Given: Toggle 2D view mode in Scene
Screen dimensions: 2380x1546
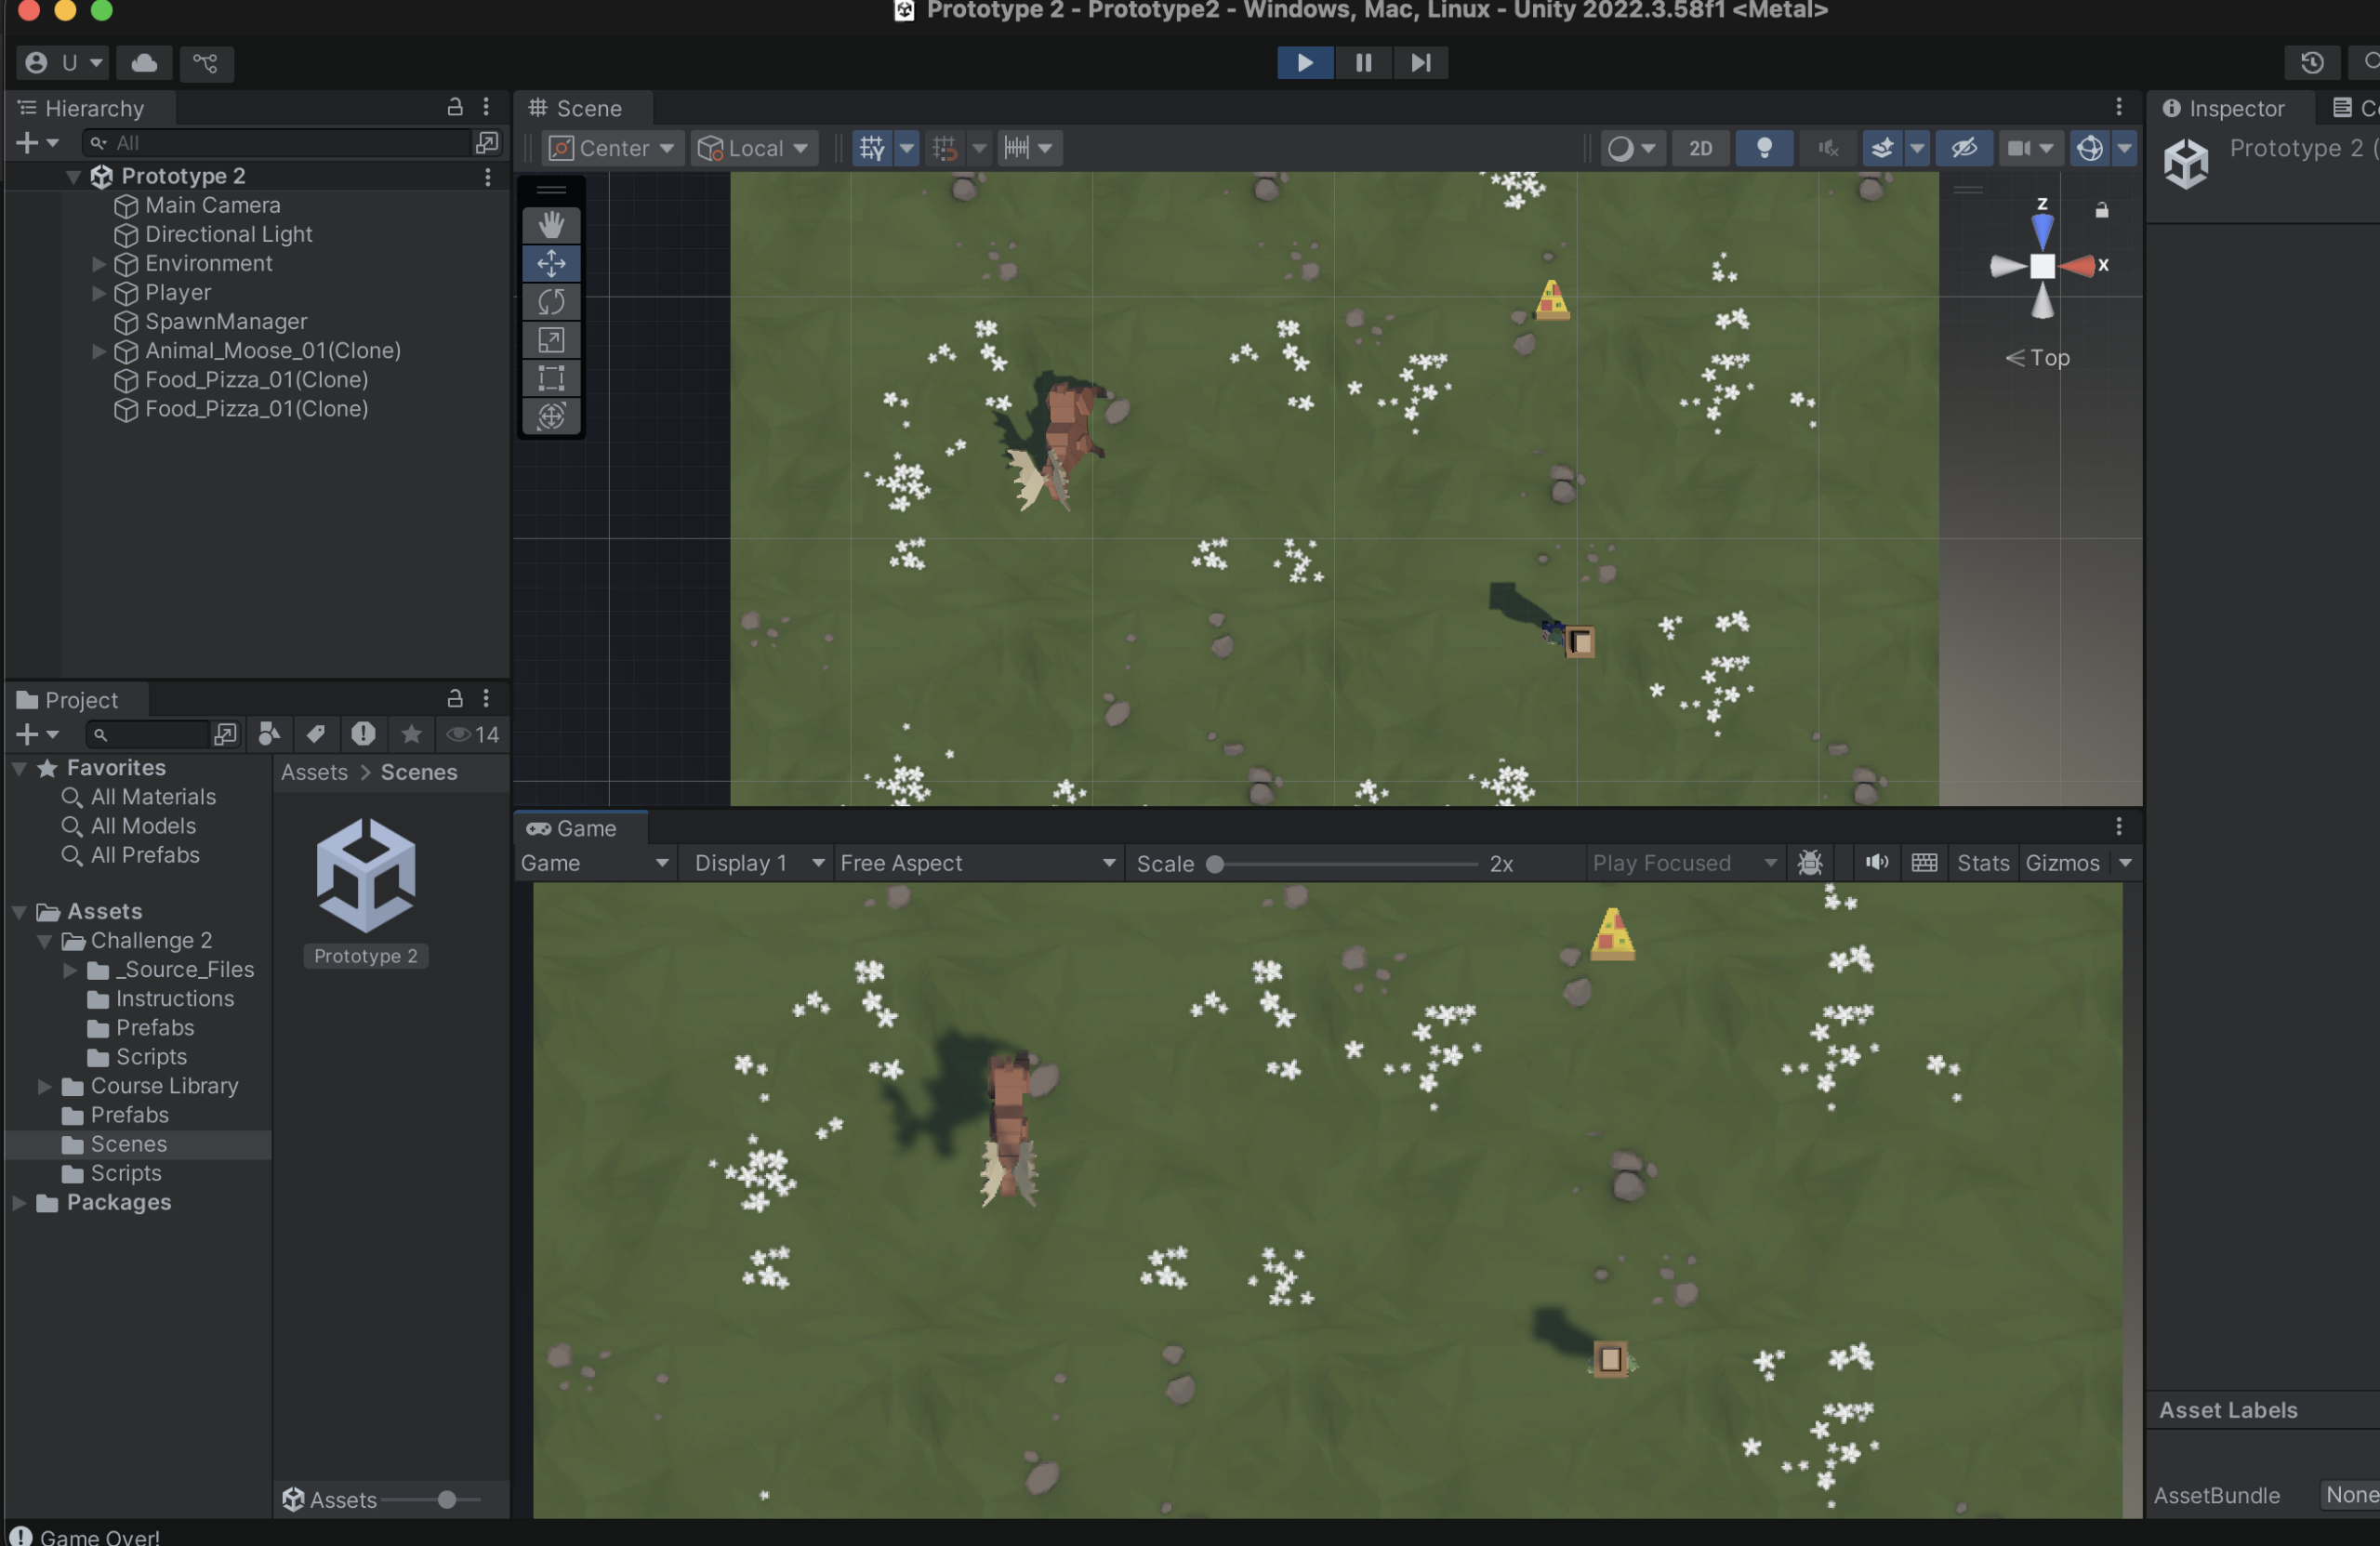Looking at the screenshot, I should pyautogui.click(x=1700, y=148).
